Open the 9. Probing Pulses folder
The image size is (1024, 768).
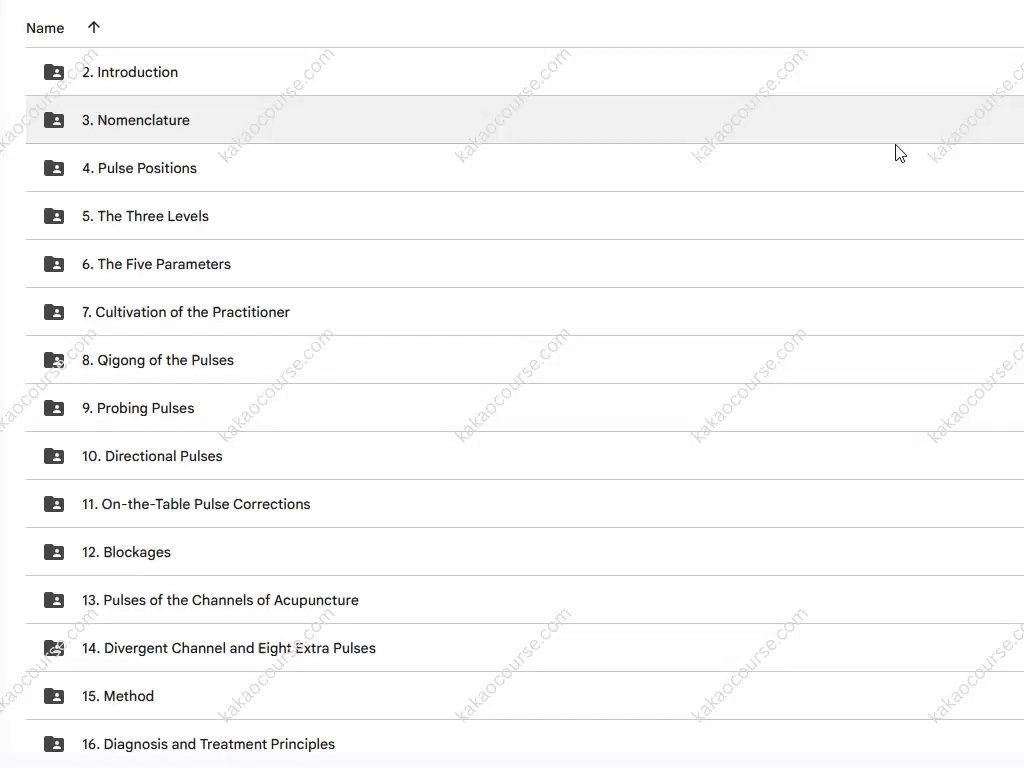pos(138,408)
